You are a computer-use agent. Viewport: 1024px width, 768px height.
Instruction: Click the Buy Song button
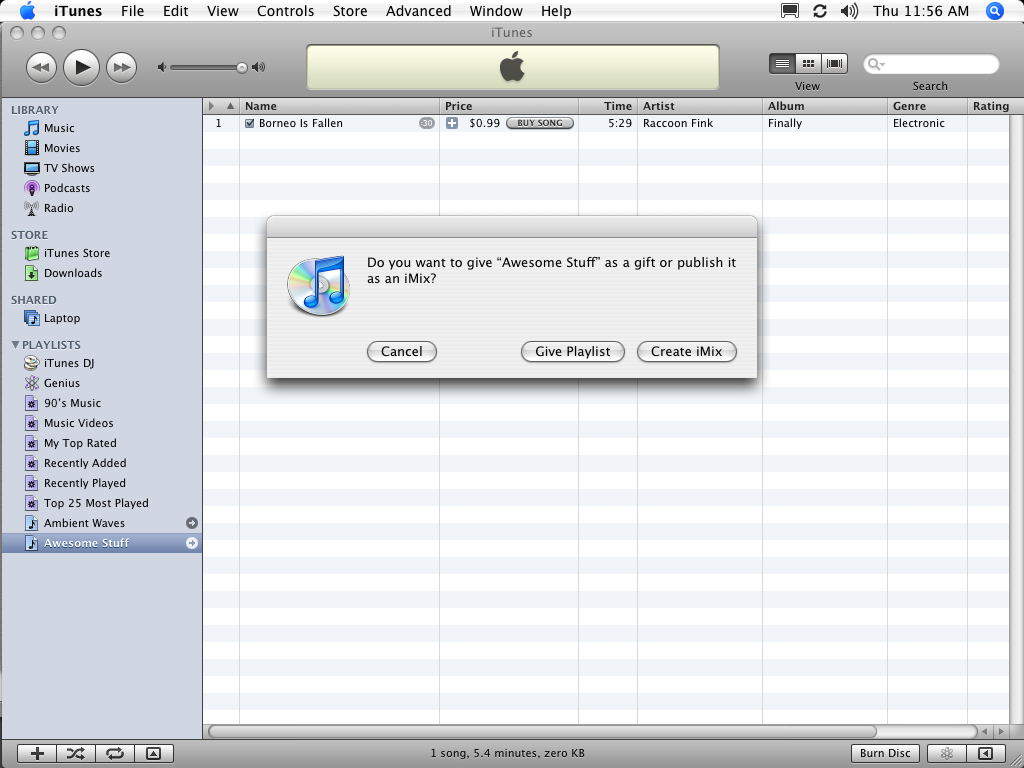(x=540, y=123)
